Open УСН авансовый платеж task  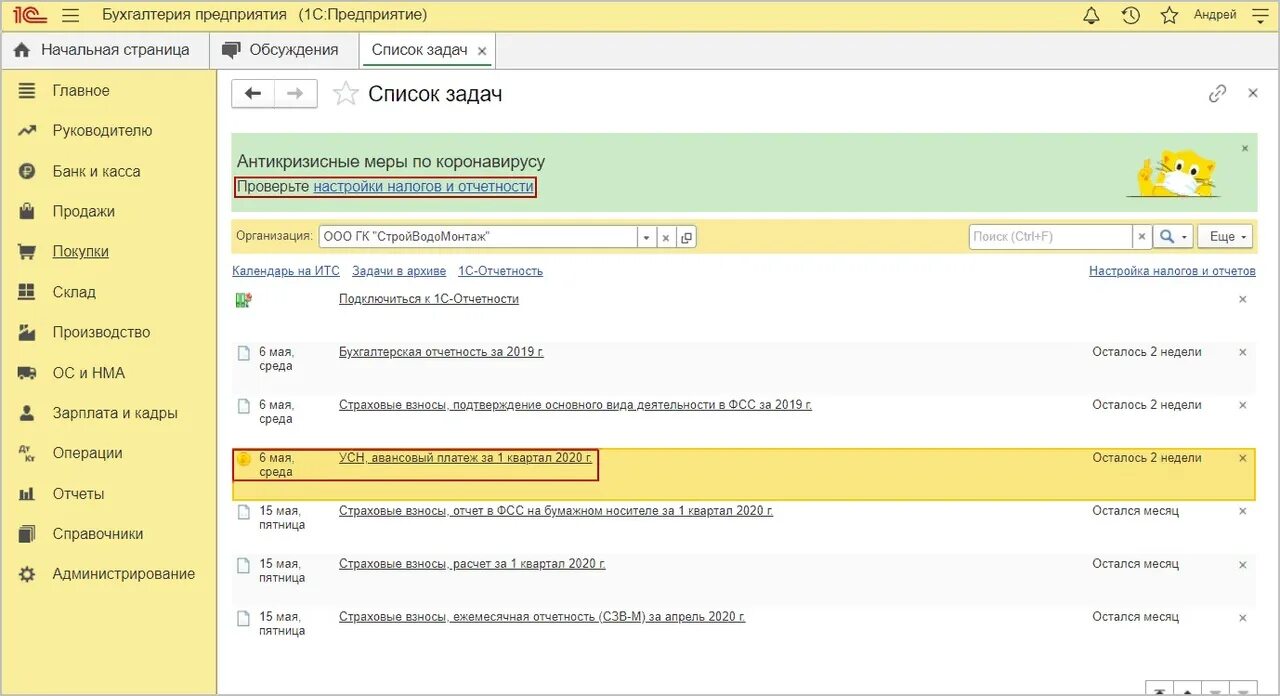coord(465,458)
